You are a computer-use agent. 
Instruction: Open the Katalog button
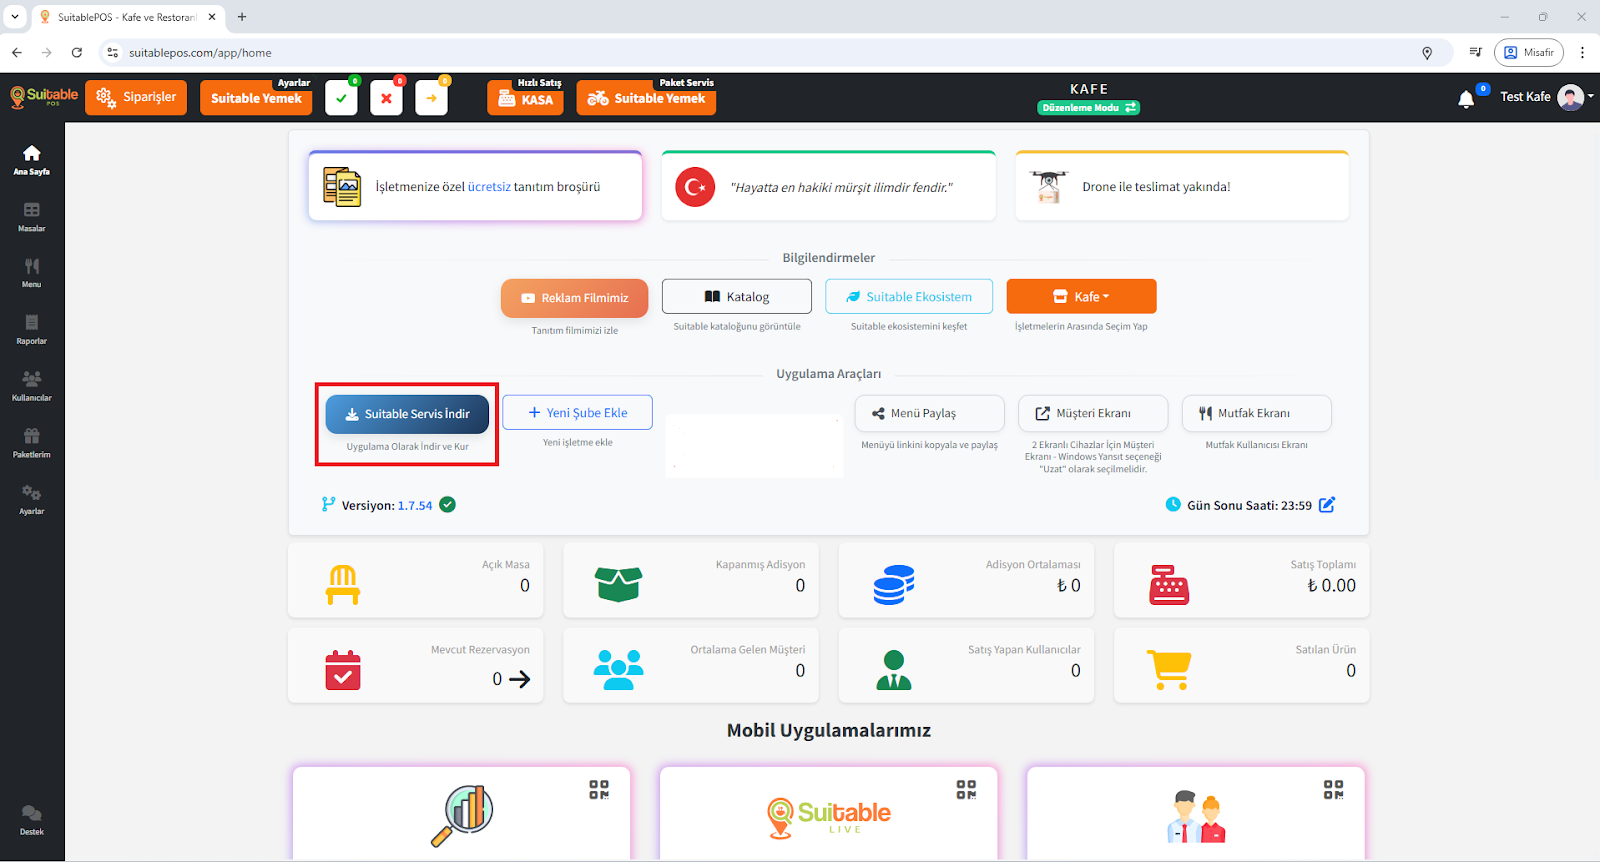point(737,296)
